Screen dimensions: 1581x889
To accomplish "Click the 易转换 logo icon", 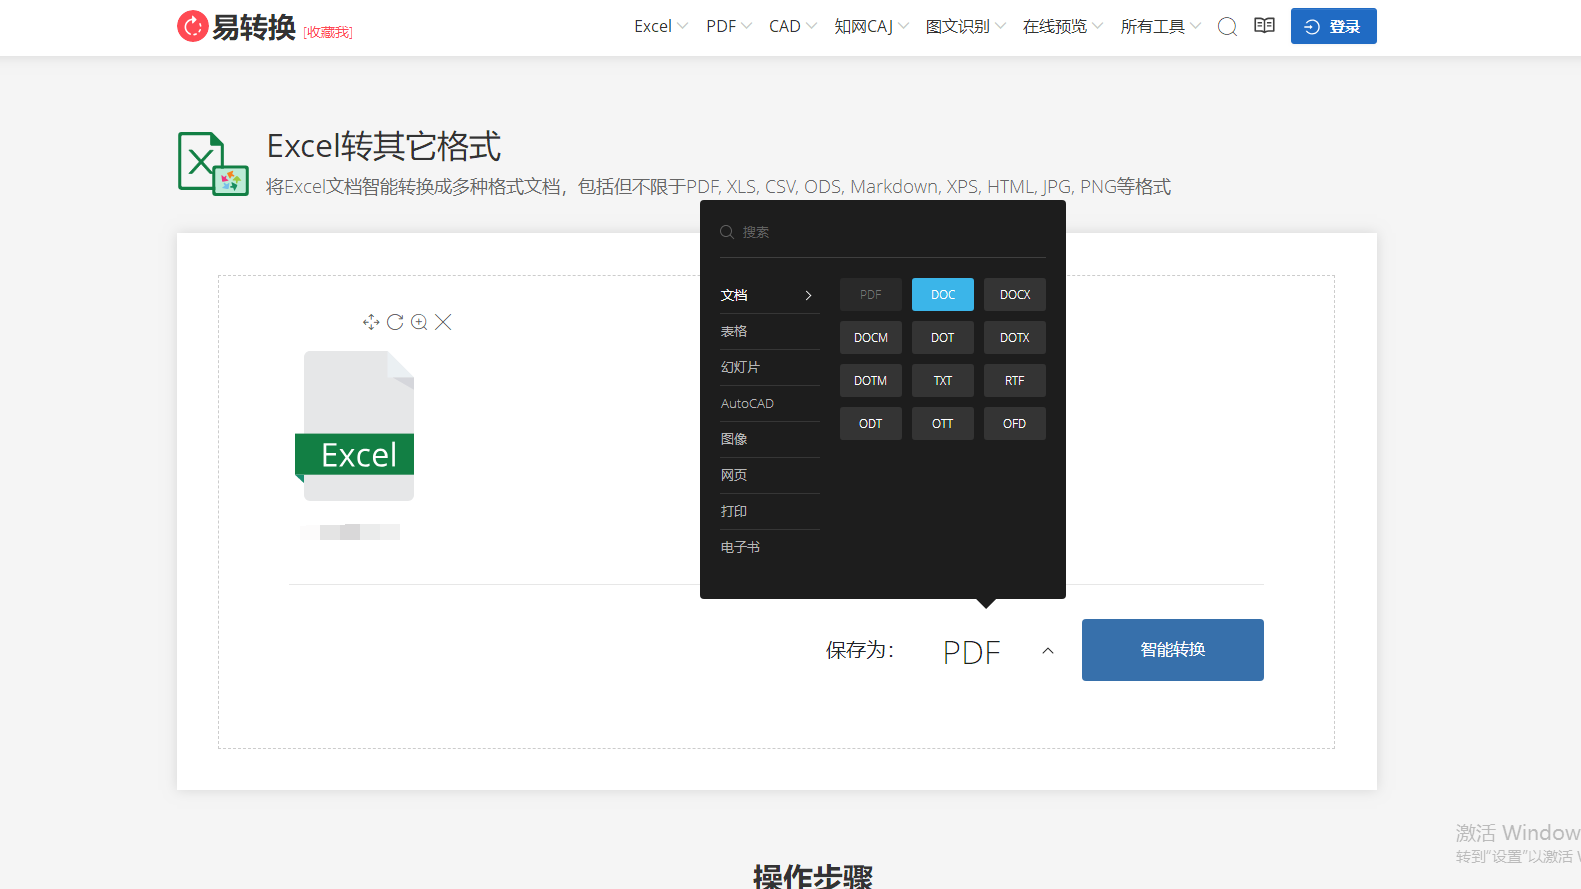I will (193, 26).
